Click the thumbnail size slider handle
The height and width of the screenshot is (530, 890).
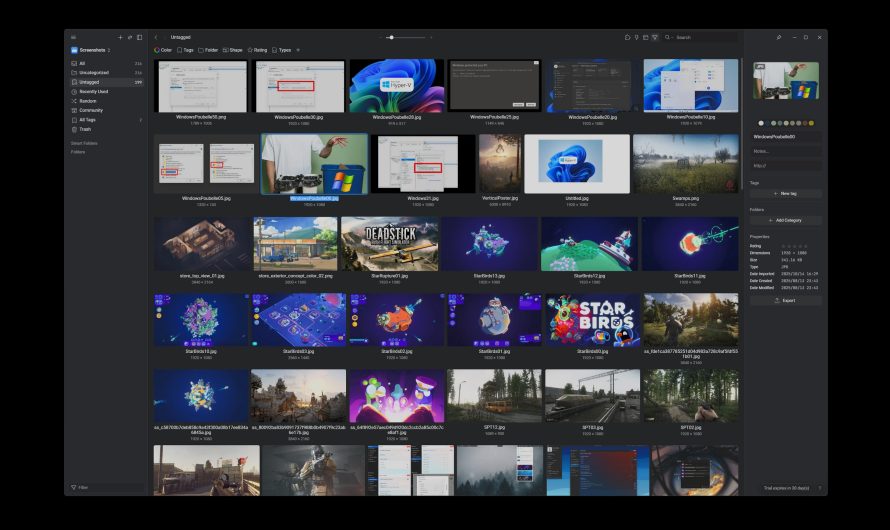(x=391, y=37)
